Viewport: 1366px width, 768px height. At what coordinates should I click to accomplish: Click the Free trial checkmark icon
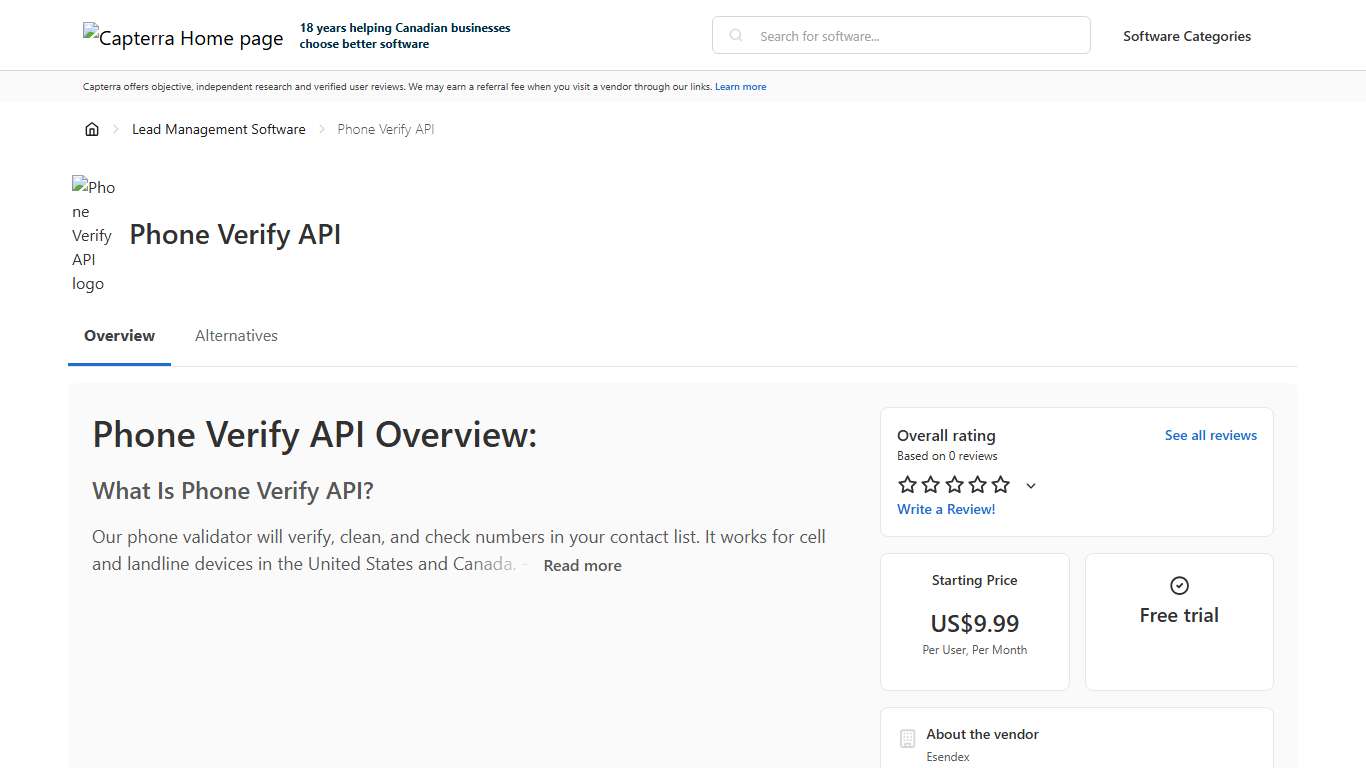pos(1179,586)
